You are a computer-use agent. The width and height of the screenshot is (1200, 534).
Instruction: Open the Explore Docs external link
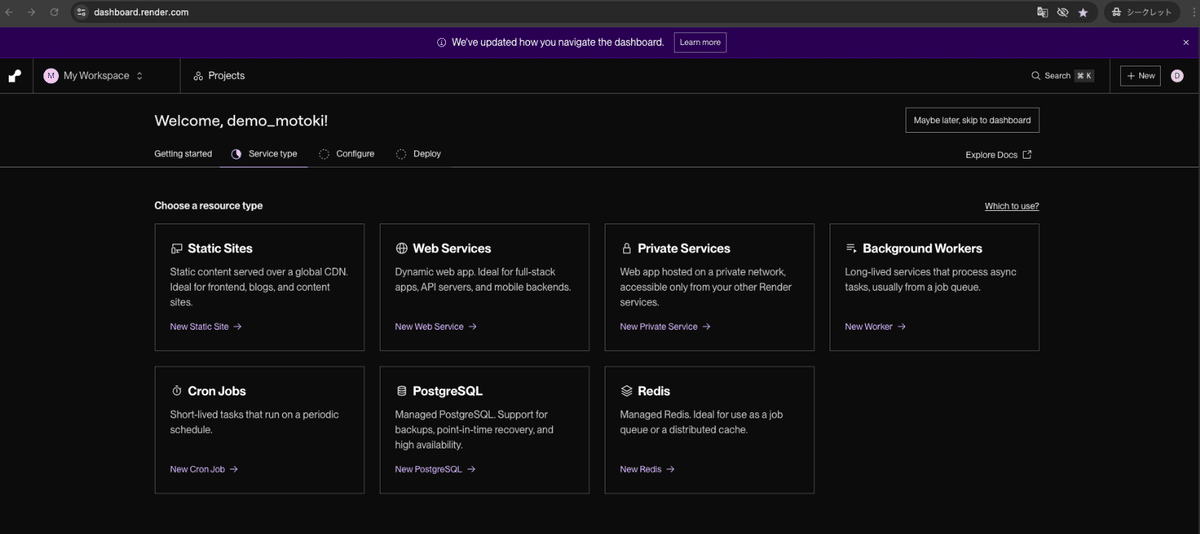pos(998,155)
